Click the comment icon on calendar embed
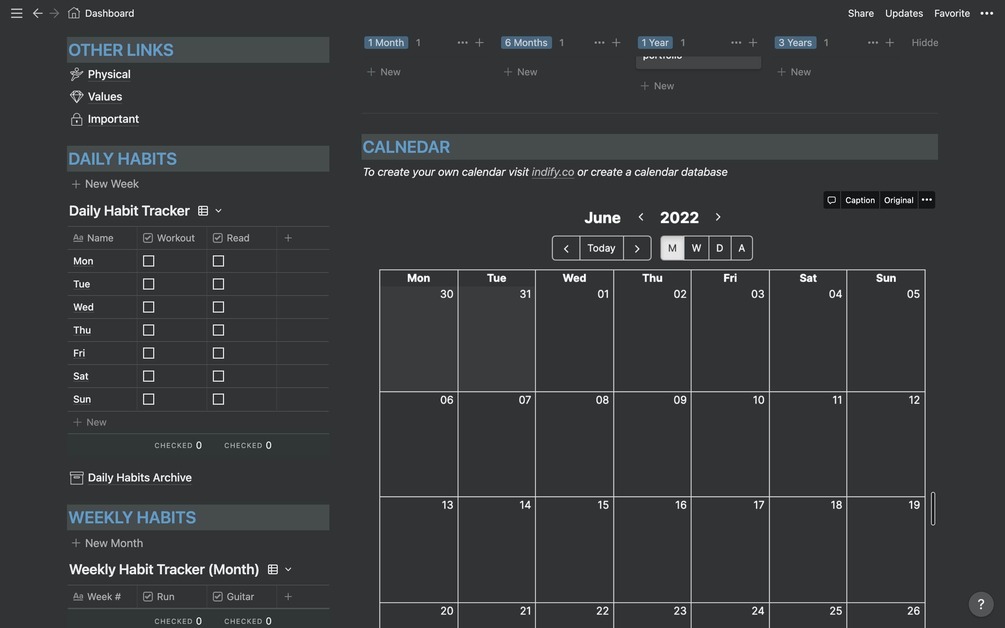Screen dimensions: 1005x628 coord(831,200)
